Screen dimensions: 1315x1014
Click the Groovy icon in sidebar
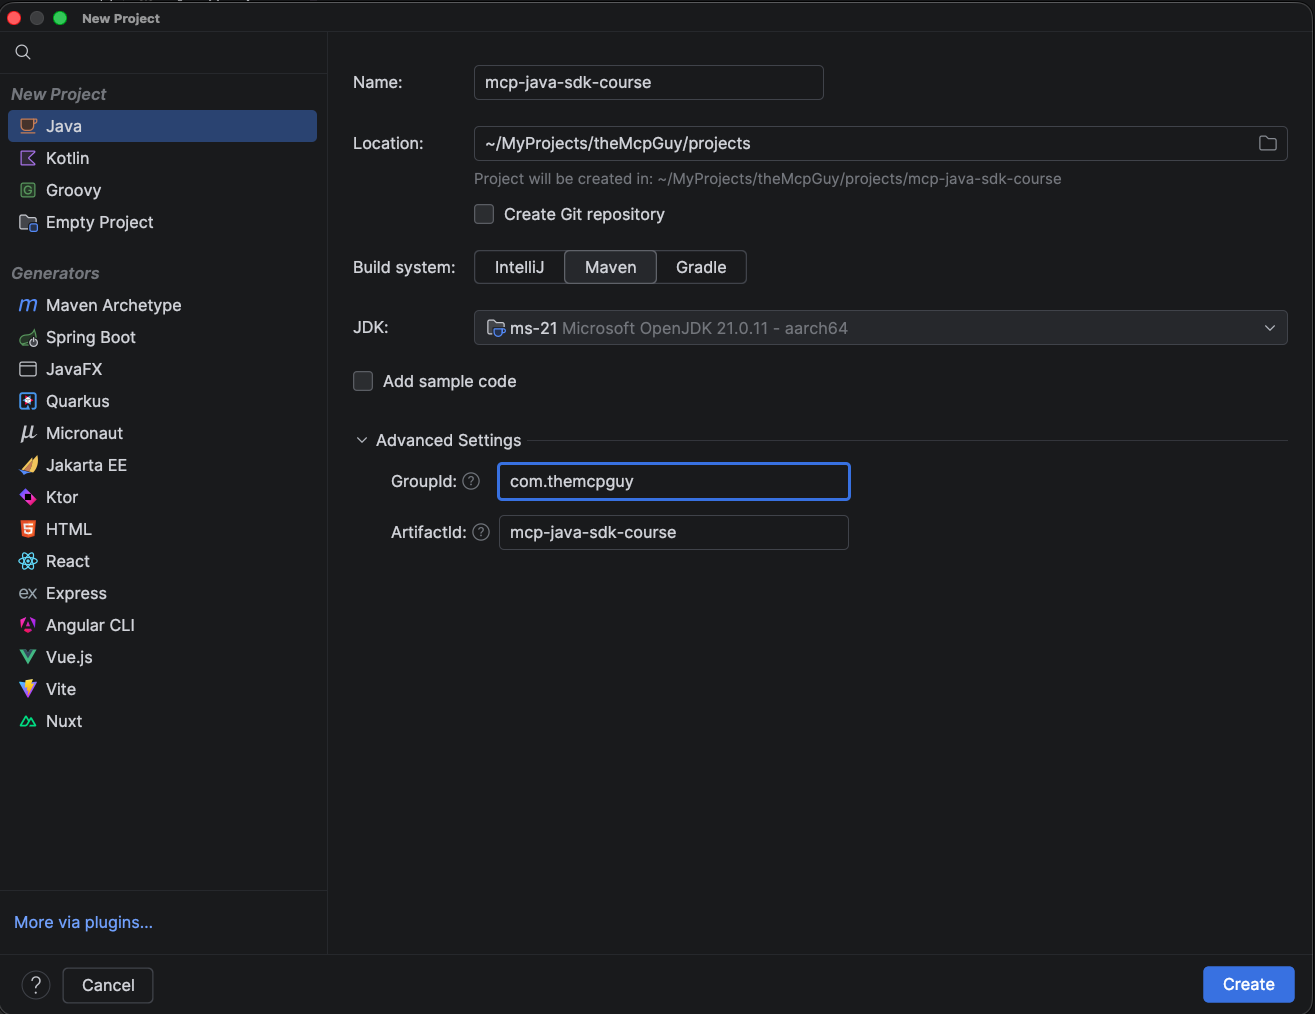coord(28,190)
